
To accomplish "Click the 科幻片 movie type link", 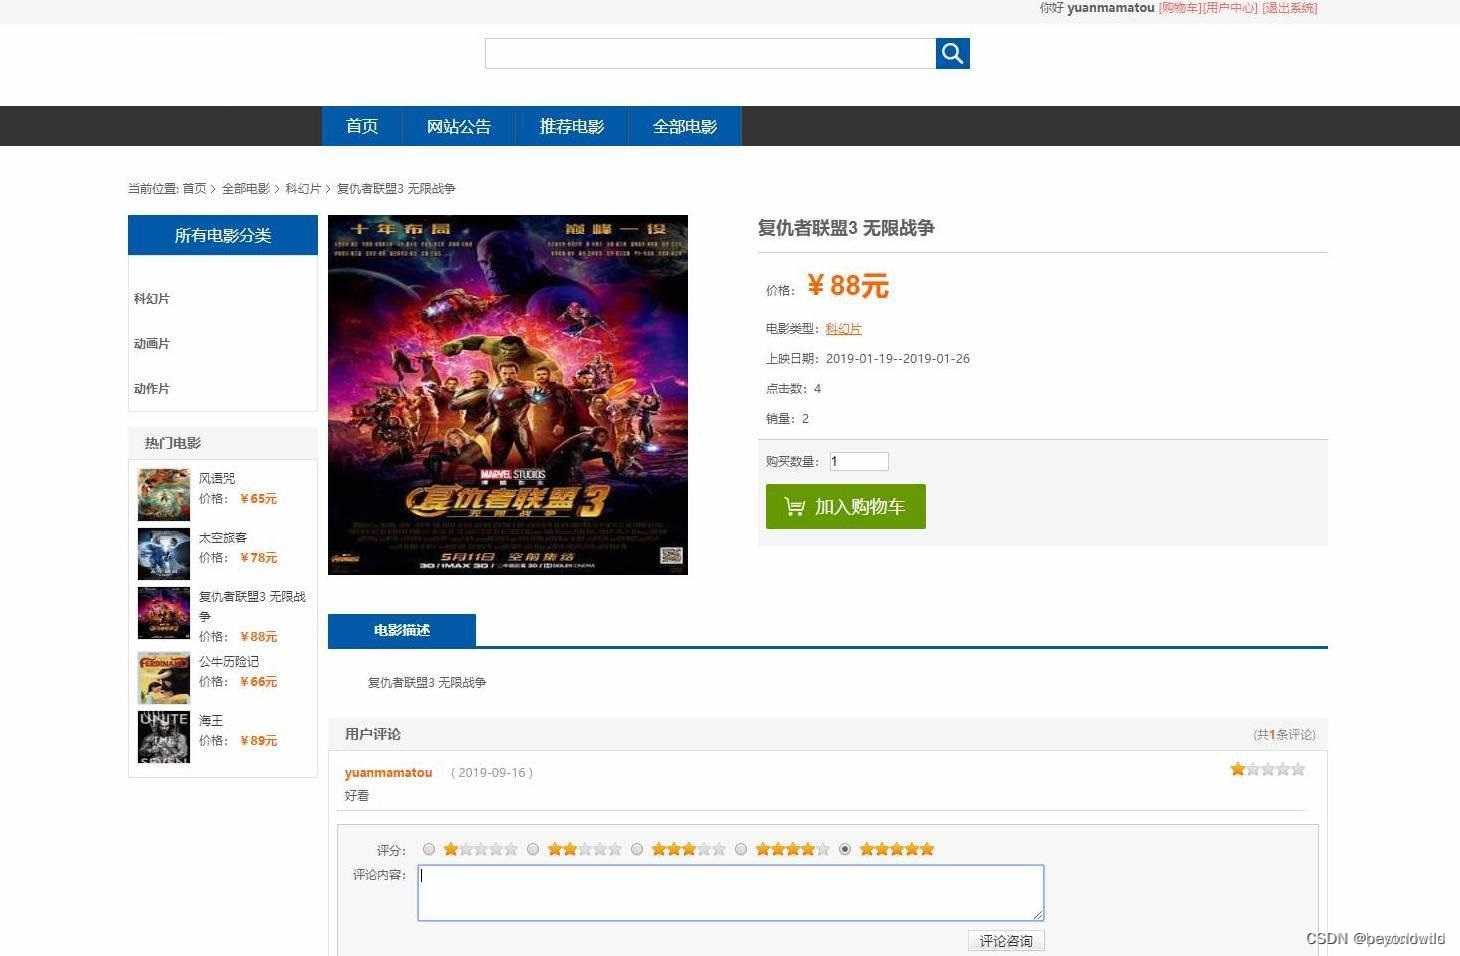I will tap(844, 328).
